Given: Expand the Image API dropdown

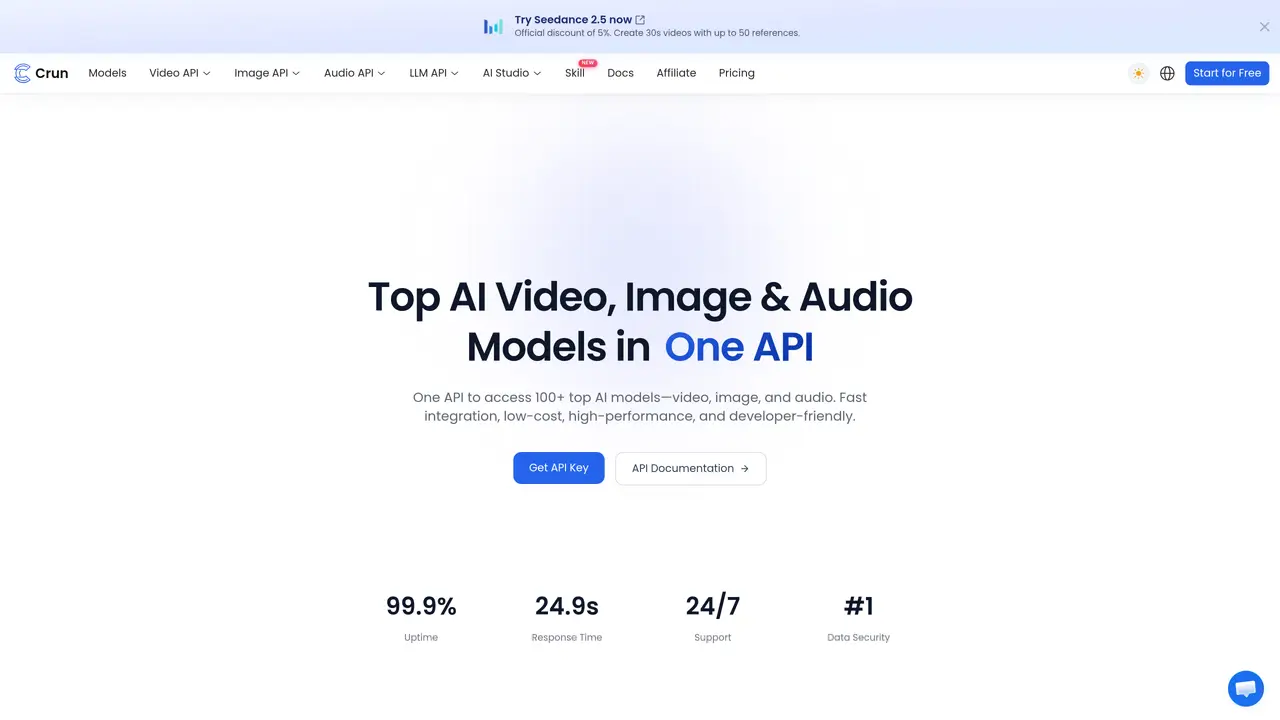Looking at the screenshot, I should 267,73.
